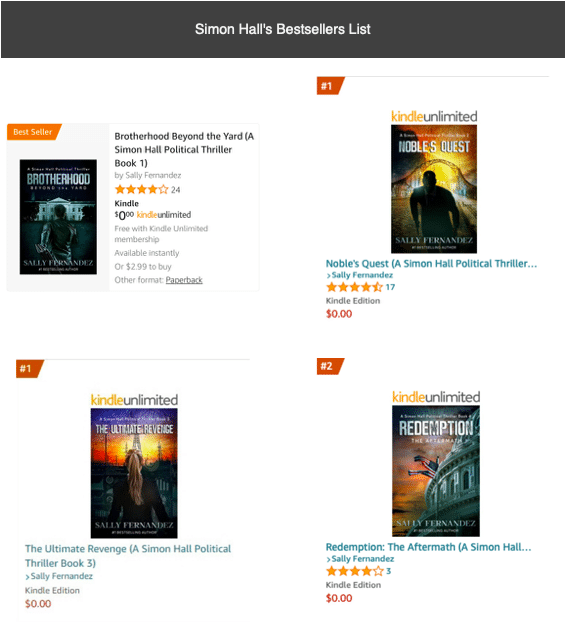This screenshot has height=629, width=565.
Task: Click kindleunlimited logo above Redemption cover
Action: click(436, 397)
